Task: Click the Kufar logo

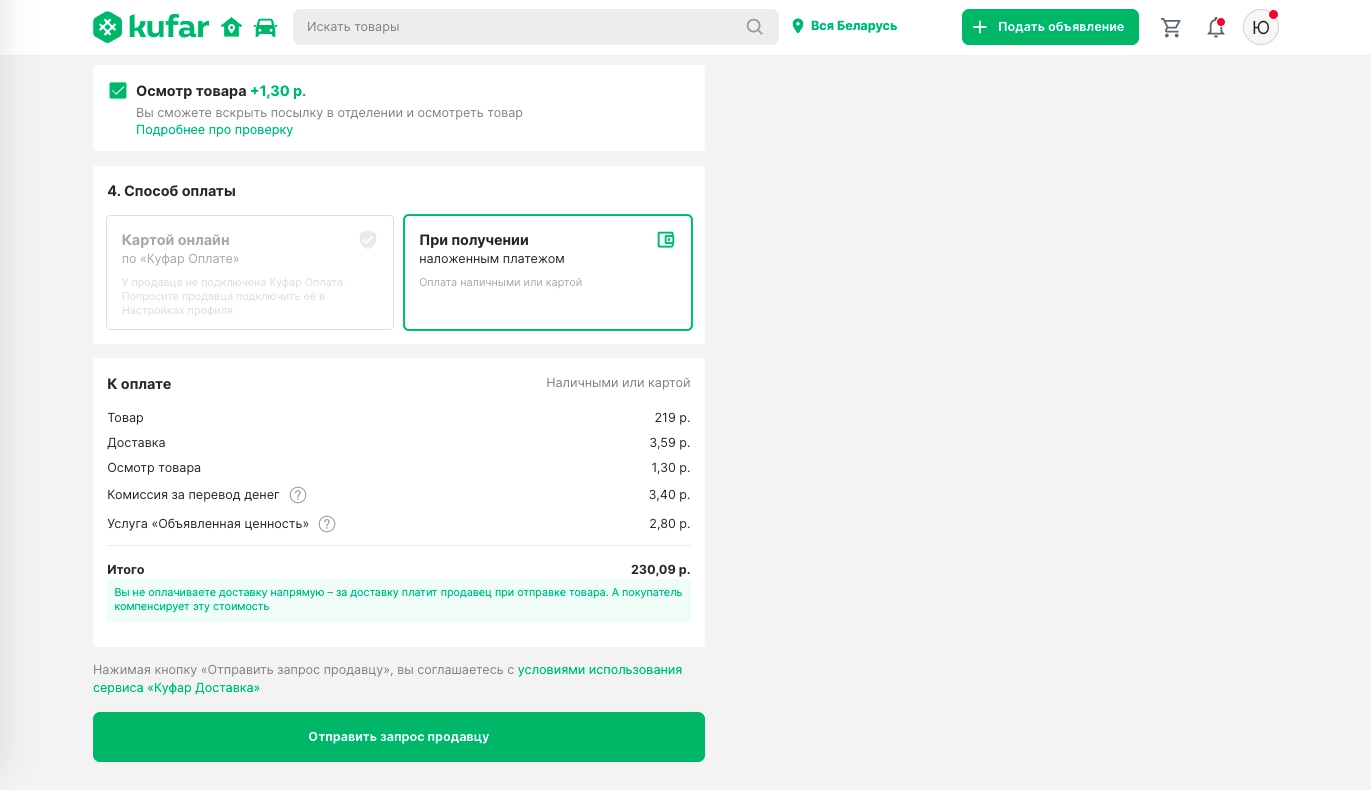Action: [x=150, y=27]
